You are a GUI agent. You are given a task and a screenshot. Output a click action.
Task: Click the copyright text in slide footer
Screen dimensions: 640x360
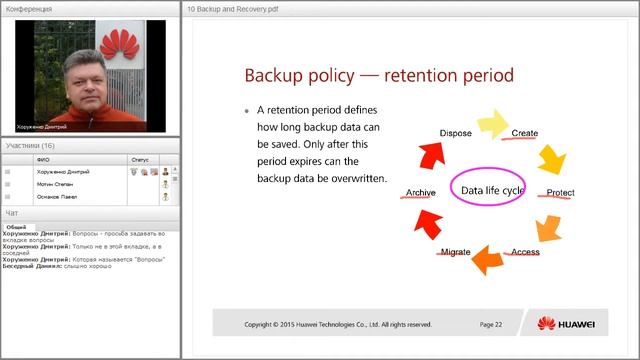point(338,324)
